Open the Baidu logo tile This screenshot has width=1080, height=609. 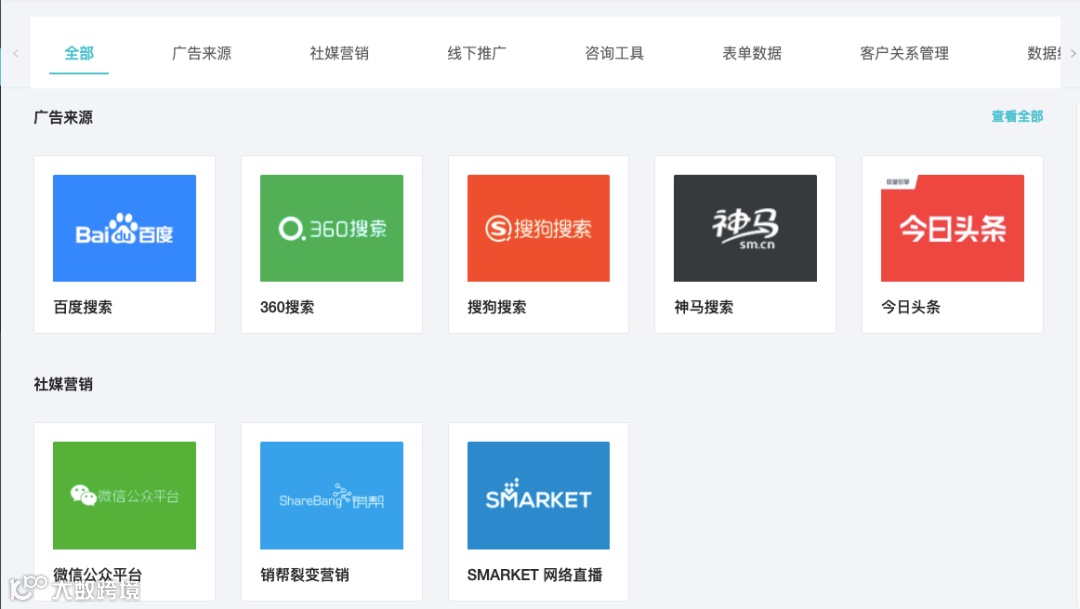(x=125, y=228)
